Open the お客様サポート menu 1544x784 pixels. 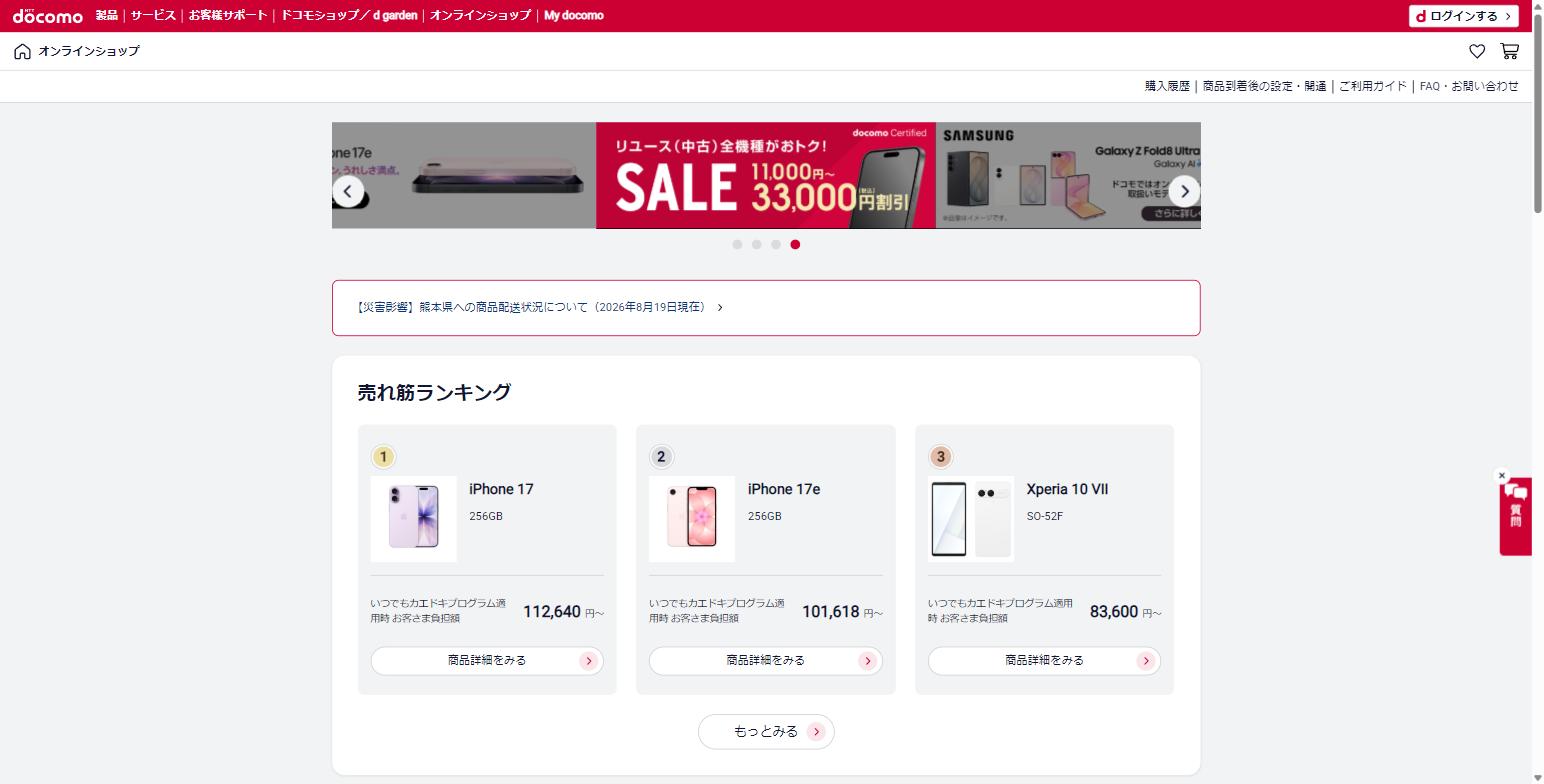pyautogui.click(x=228, y=16)
